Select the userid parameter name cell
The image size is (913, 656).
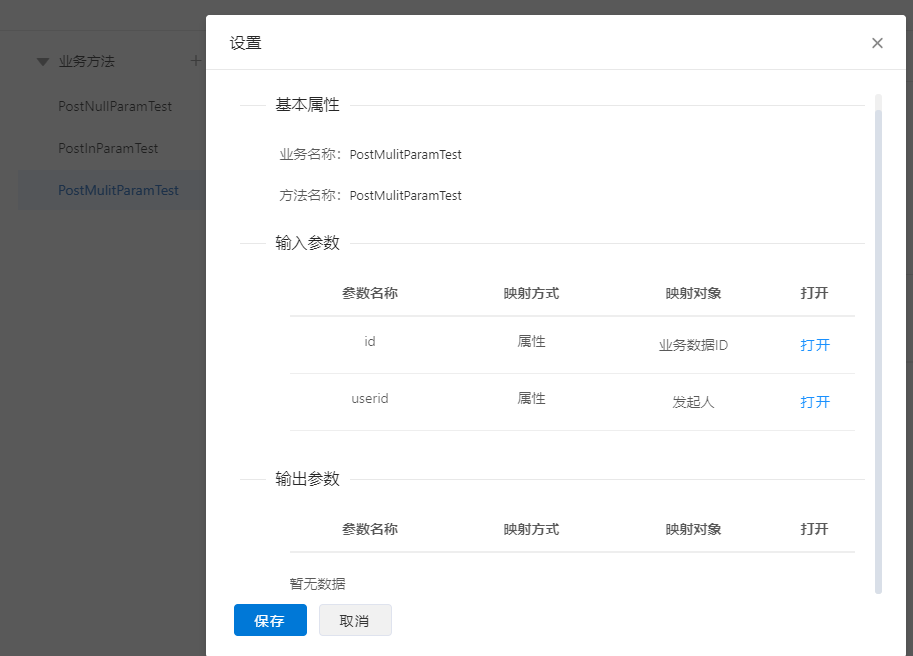click(370, 399)
